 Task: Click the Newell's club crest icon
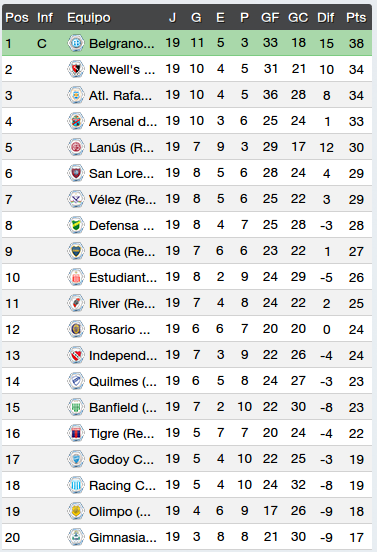(x=76, y=69)
